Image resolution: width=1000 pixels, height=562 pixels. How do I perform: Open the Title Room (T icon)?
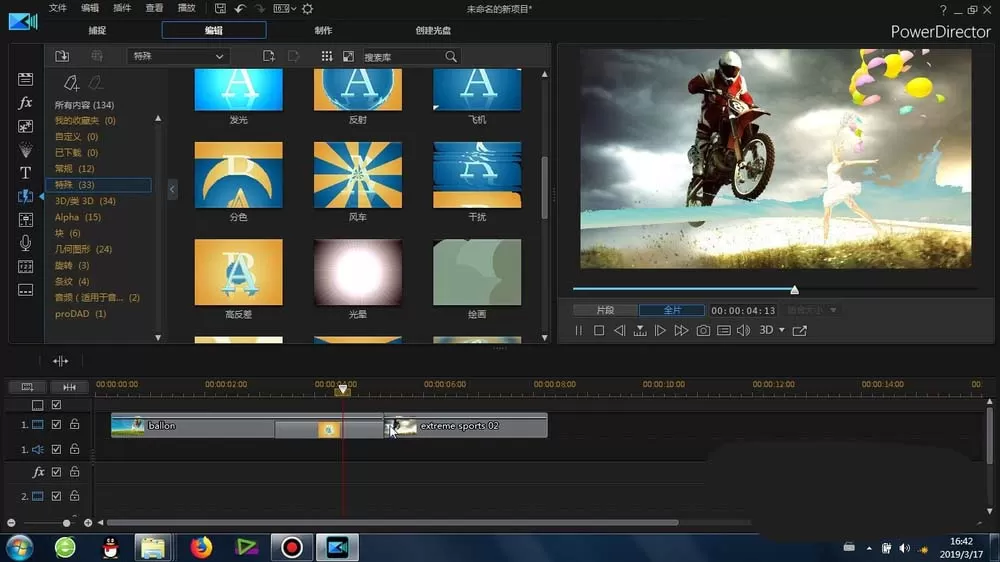tap(26, 173)
